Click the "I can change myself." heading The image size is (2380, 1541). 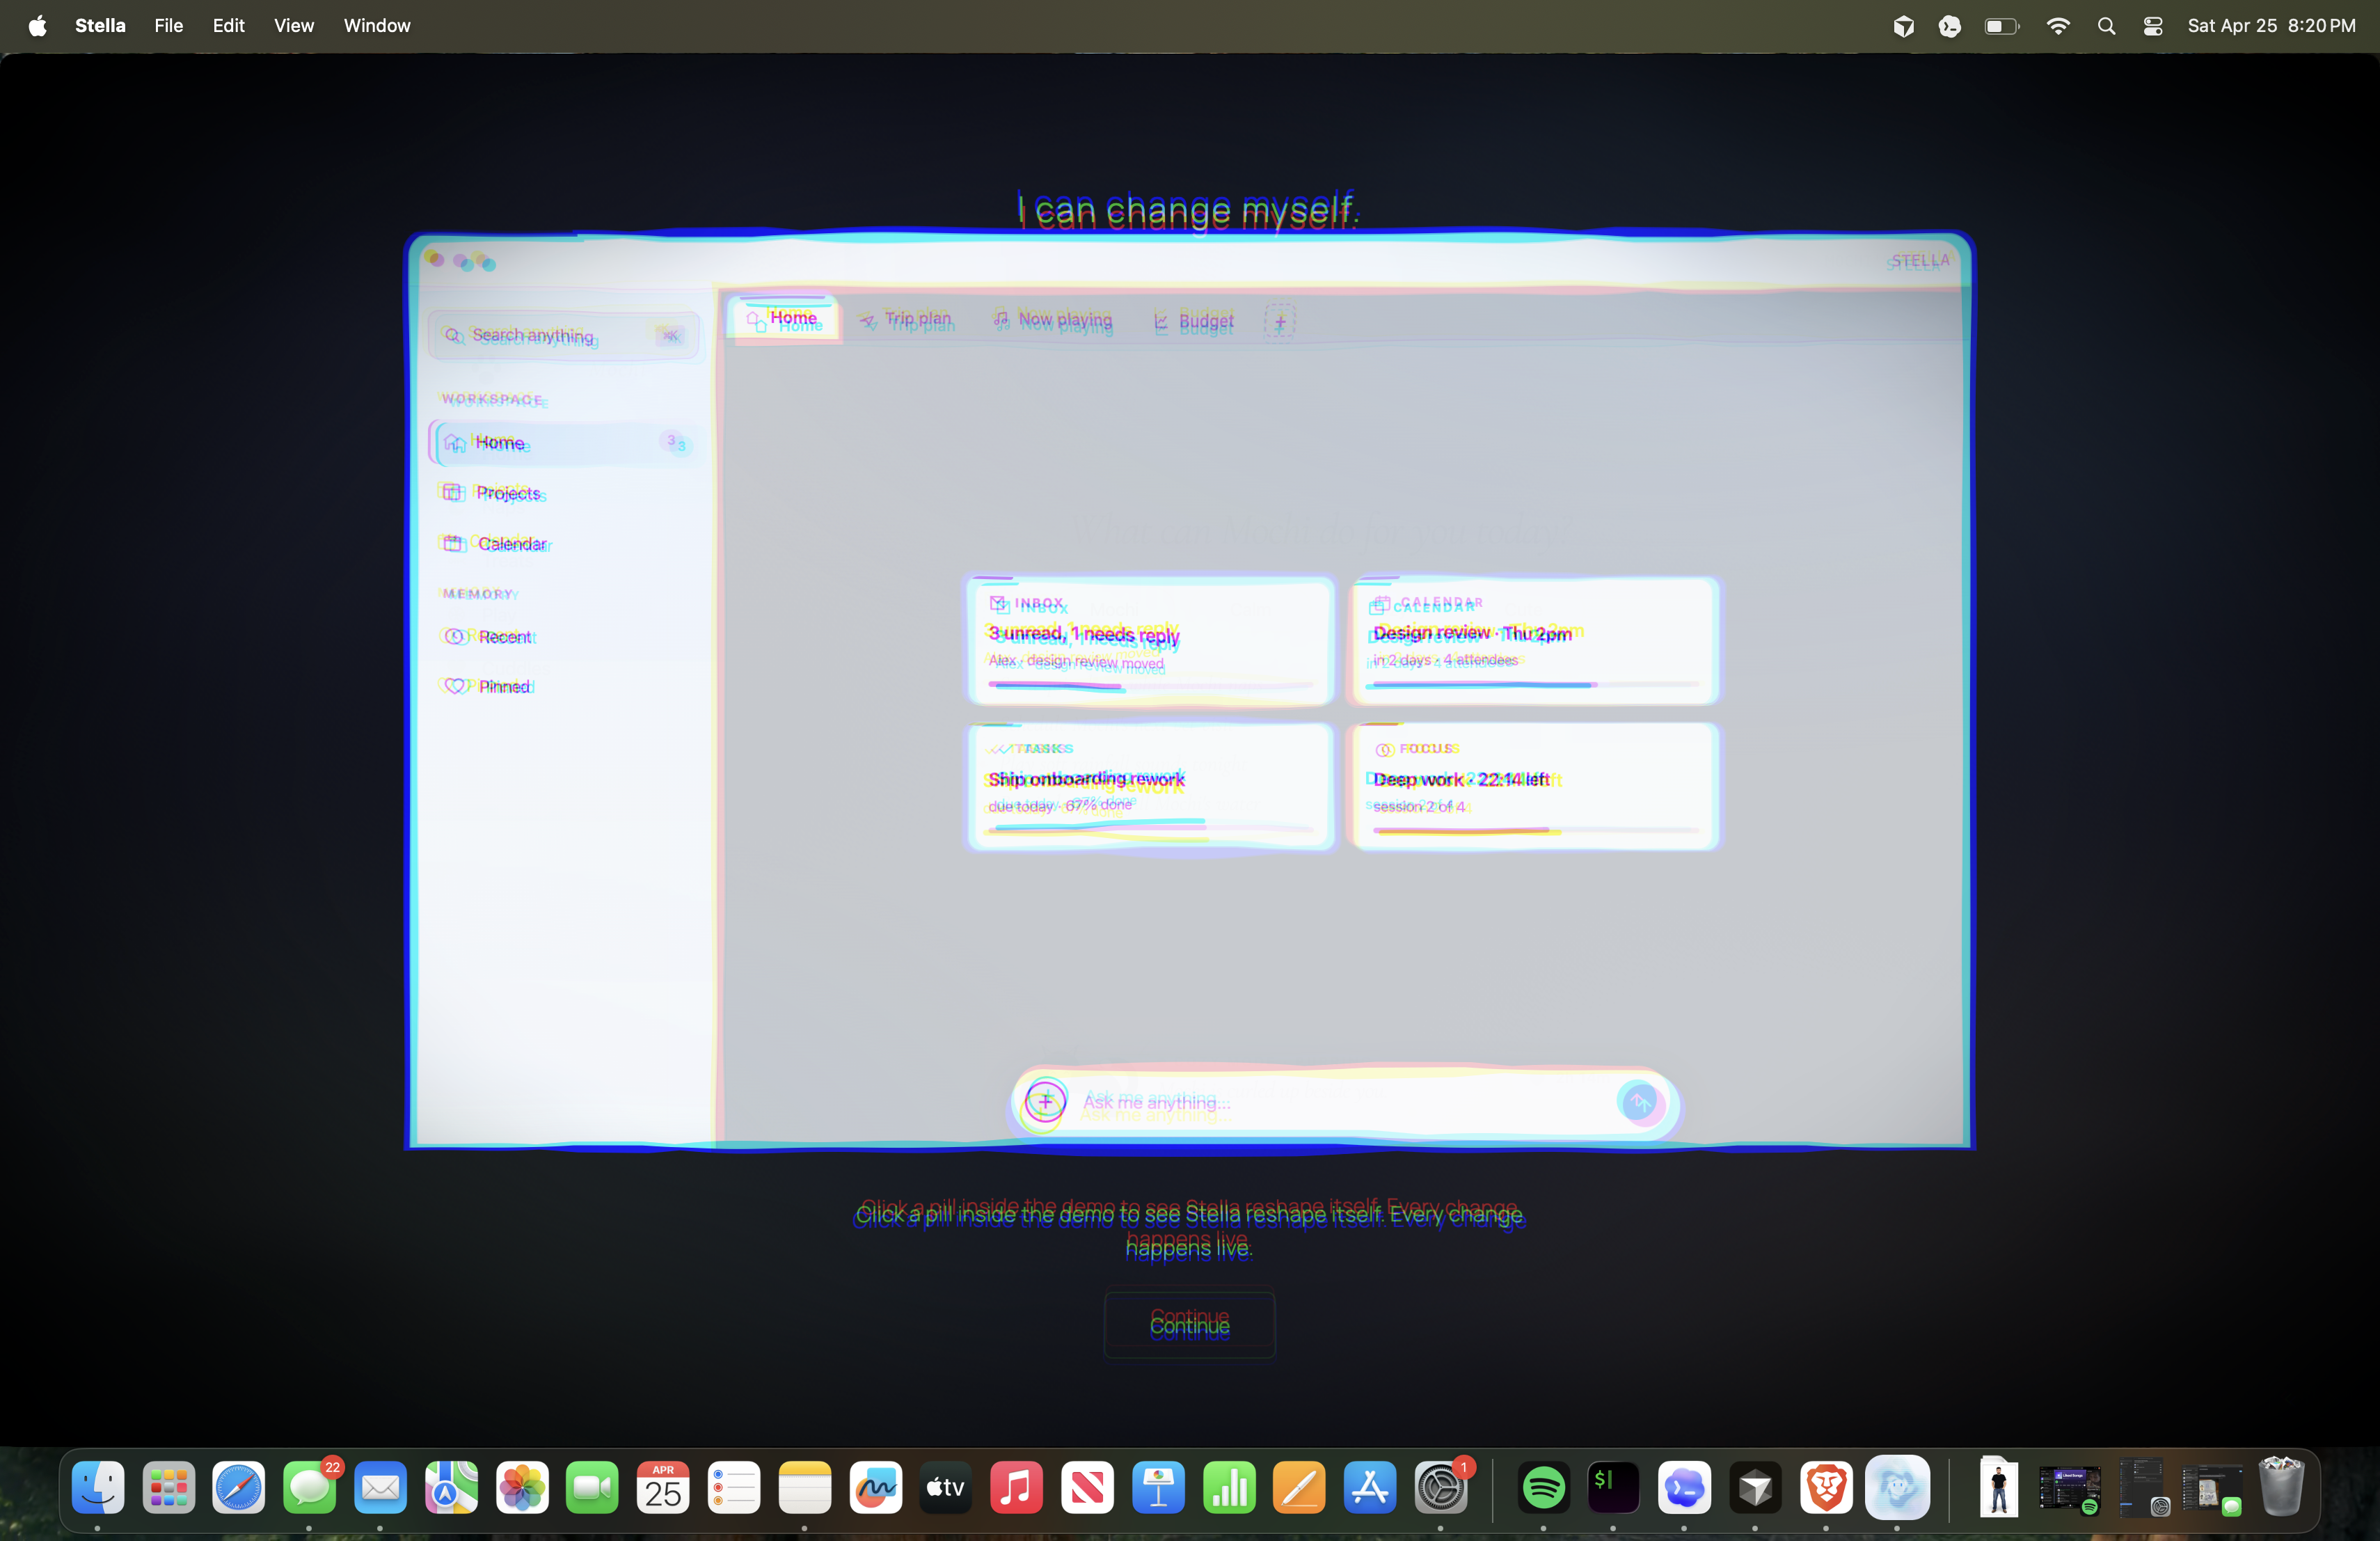[x=1188, y=210]
